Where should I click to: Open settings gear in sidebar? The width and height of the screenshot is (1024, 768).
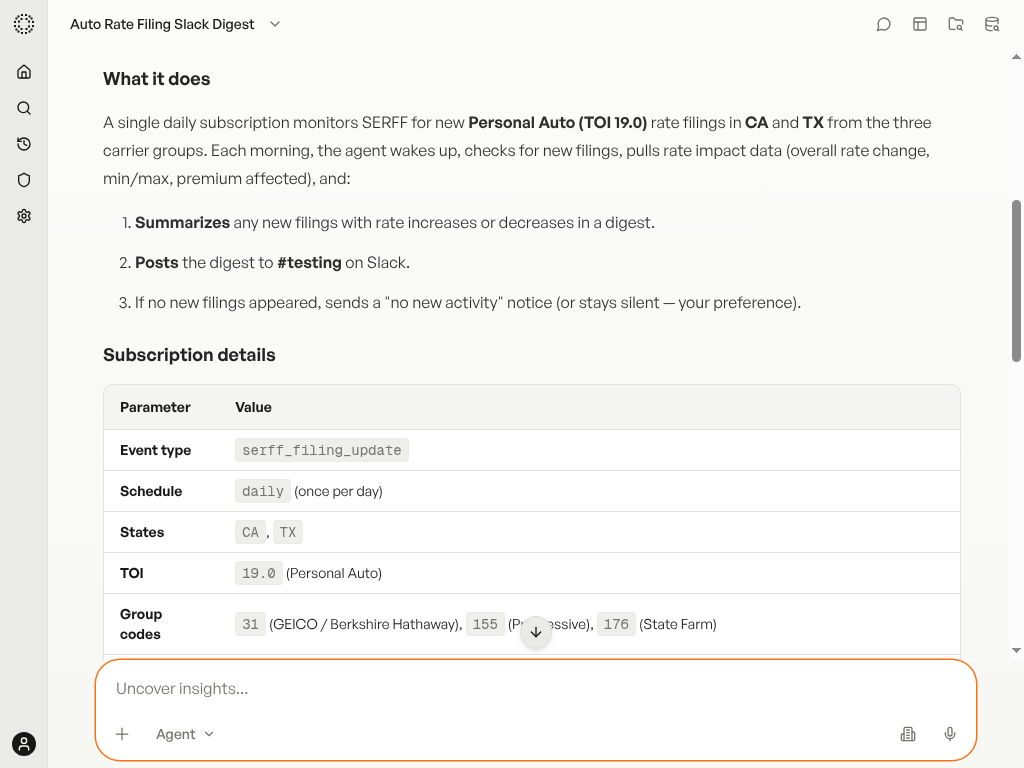[24, 216]
